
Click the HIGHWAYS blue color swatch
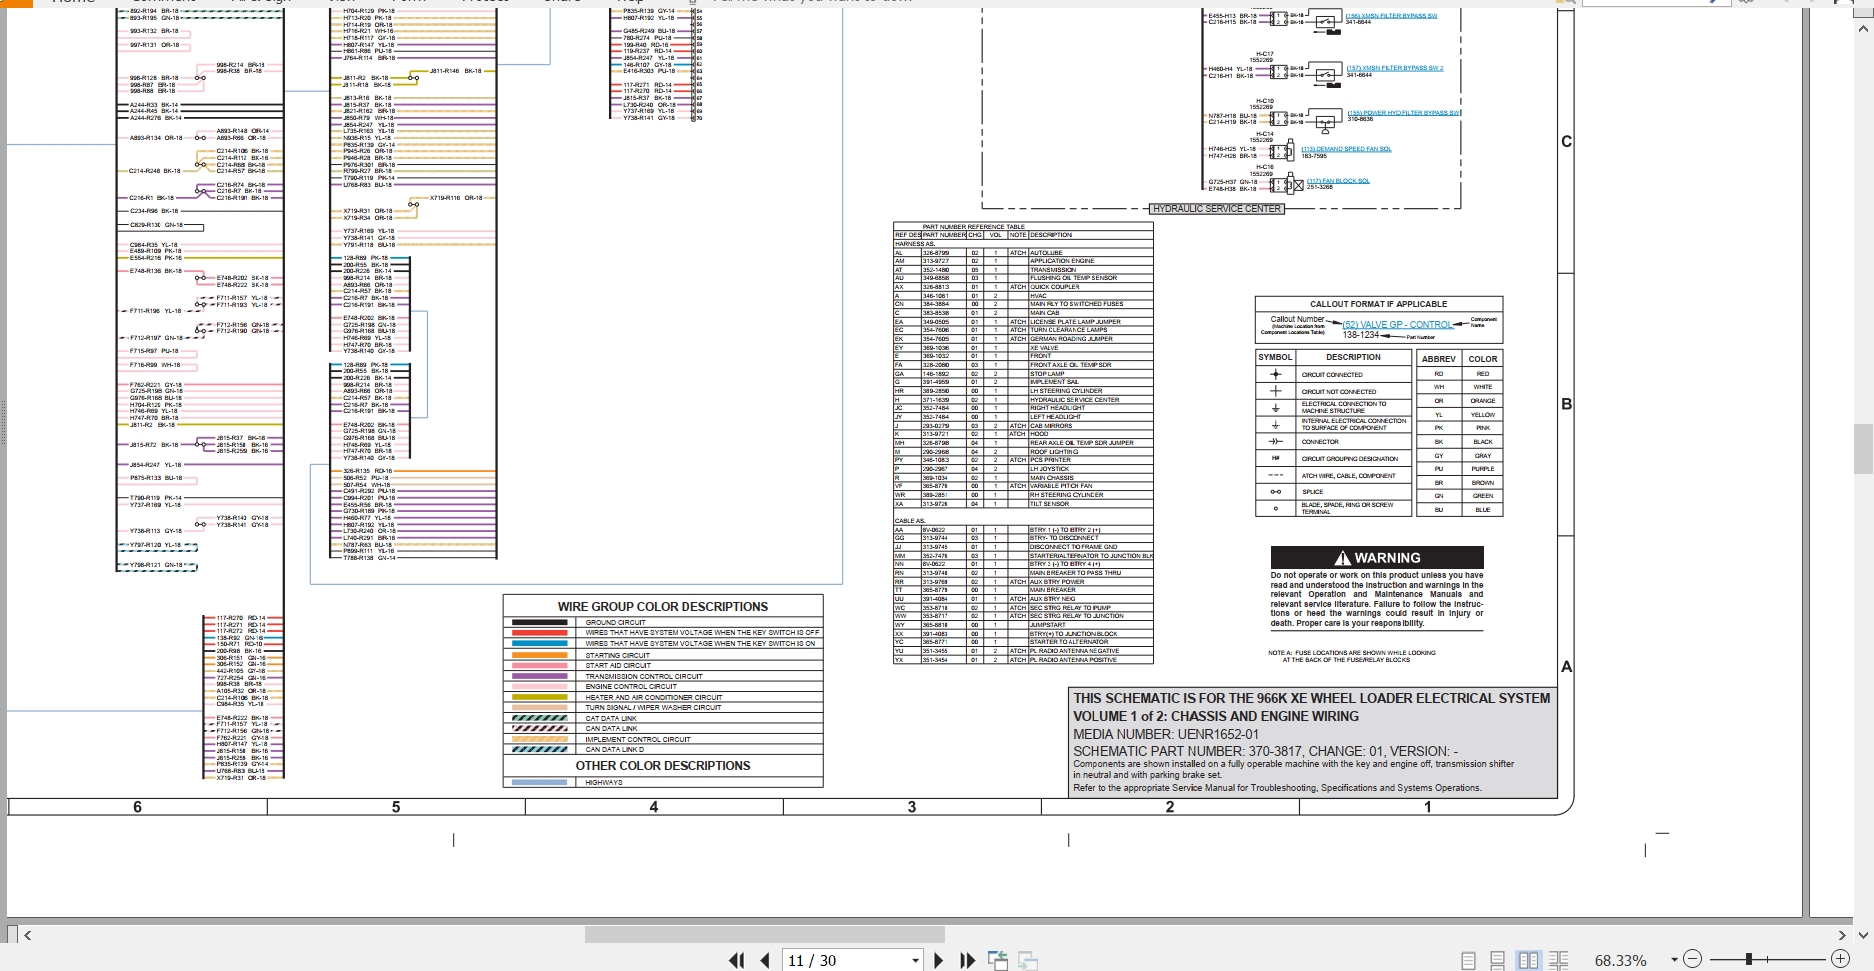coord(540,782)
